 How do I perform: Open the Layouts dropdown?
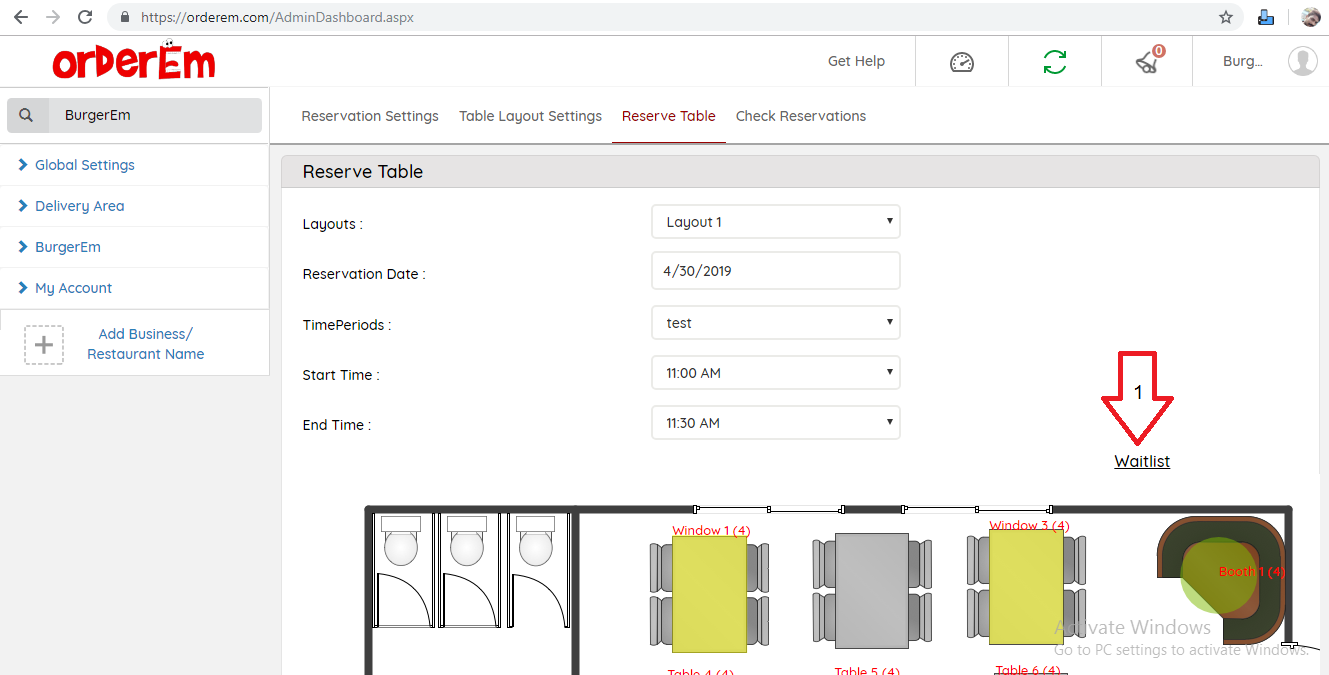tap(775, 222)
